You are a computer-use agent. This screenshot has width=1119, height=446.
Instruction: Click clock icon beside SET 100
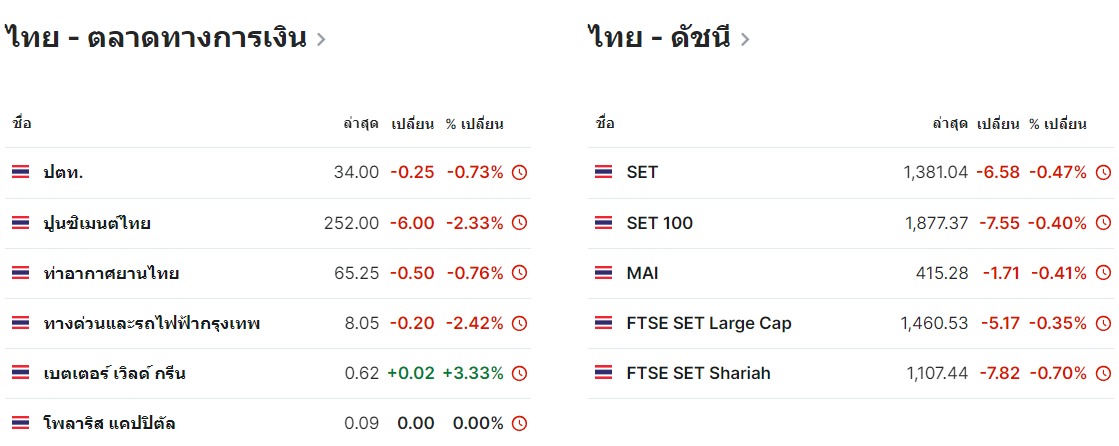pyautogui.click(x=1102, y=223)
